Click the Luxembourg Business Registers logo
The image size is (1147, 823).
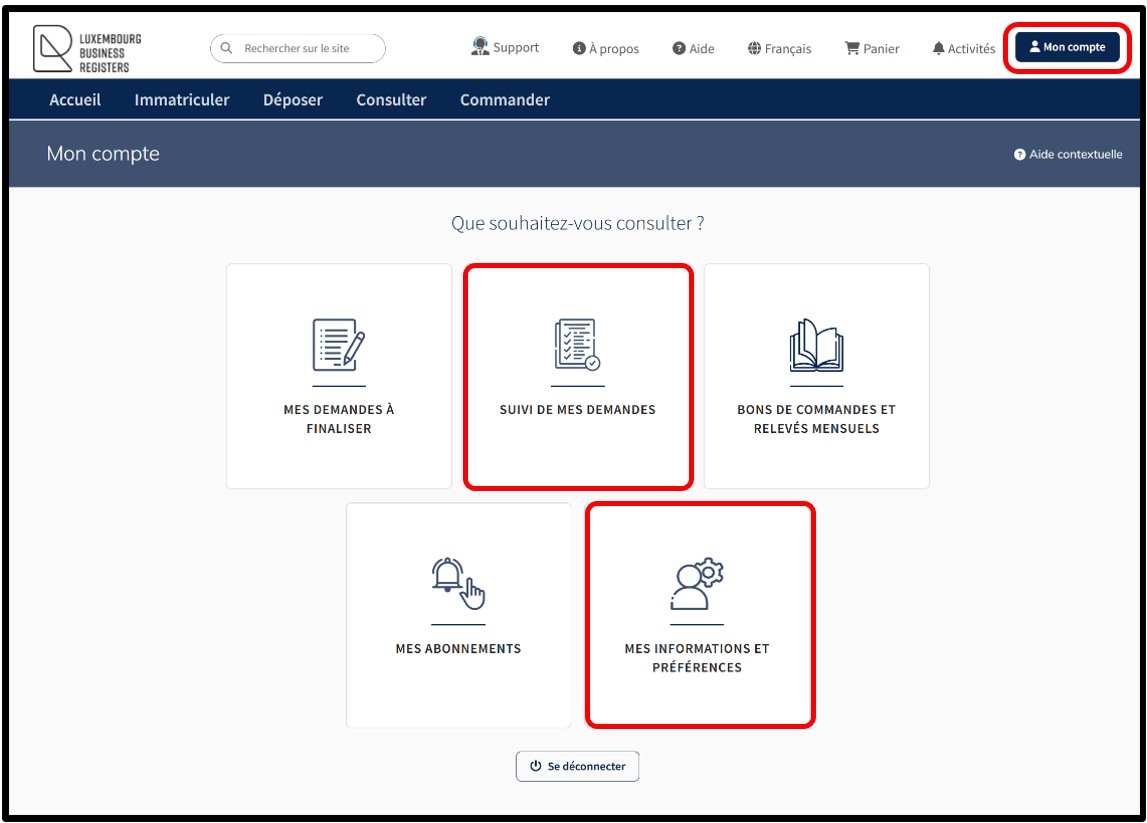coord(88,50)
